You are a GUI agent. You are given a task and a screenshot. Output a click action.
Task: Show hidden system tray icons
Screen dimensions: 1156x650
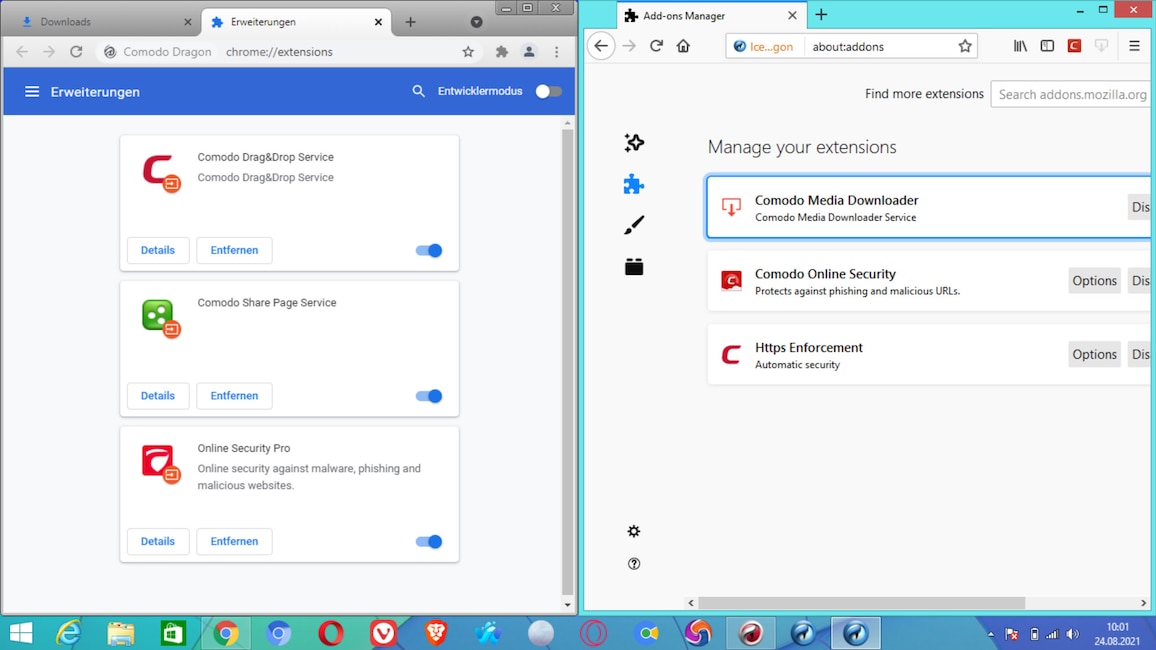click(x=990, y=635)
